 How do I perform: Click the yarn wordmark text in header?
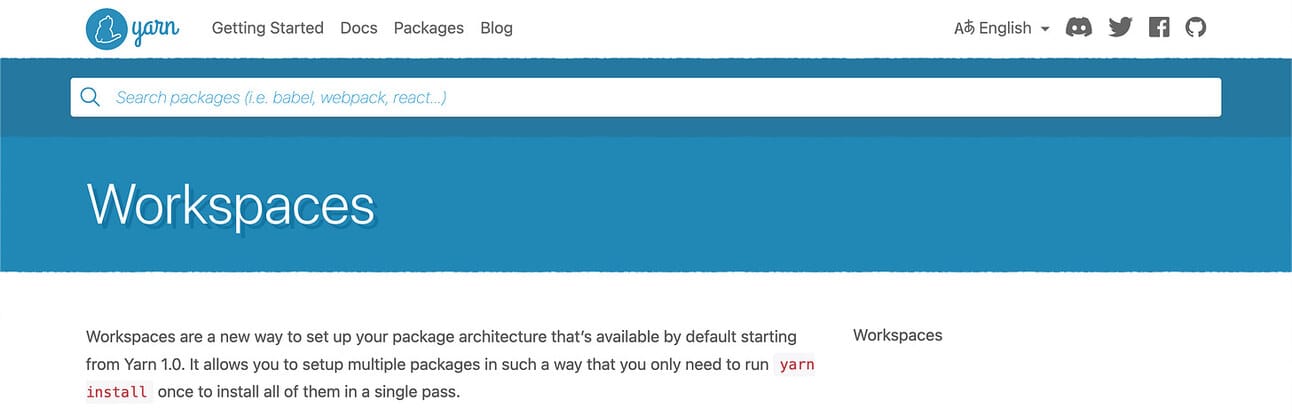156,30
